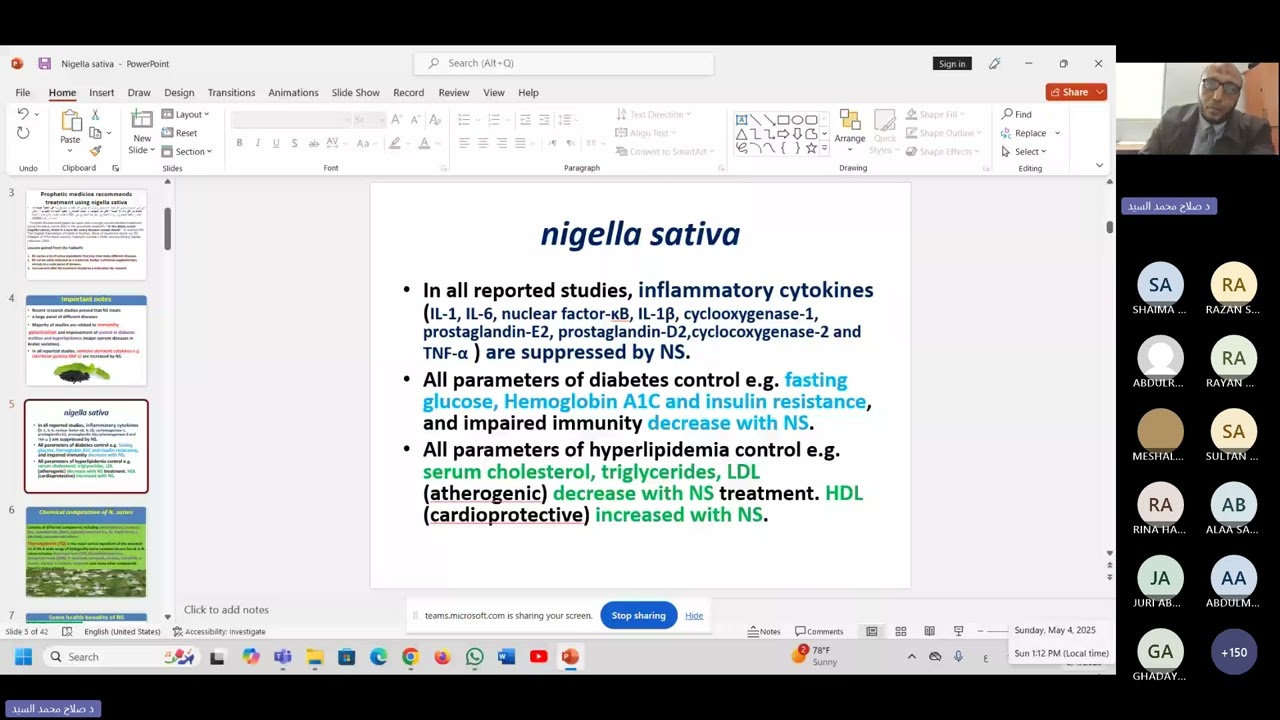Click the Find magnifier button
The height and width of the screenshot is (720, 1280).
[1017, 114]
